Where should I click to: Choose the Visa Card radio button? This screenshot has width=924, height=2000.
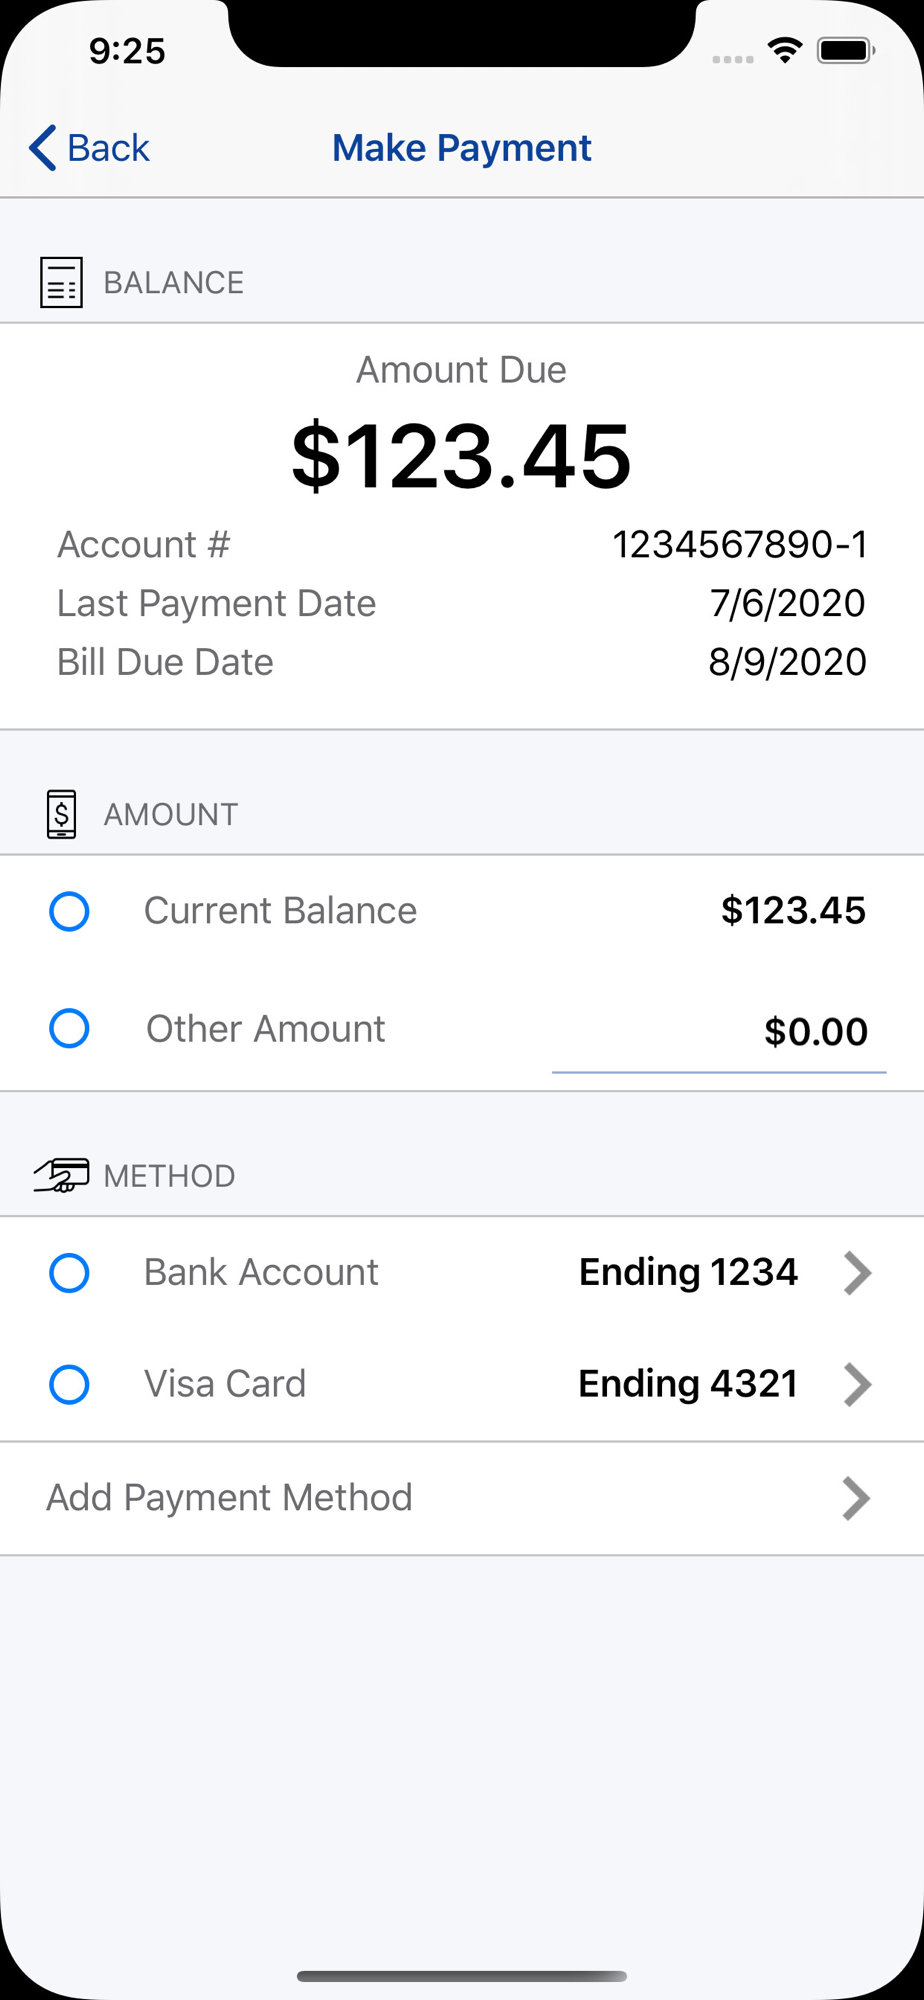pos(70,1385)
